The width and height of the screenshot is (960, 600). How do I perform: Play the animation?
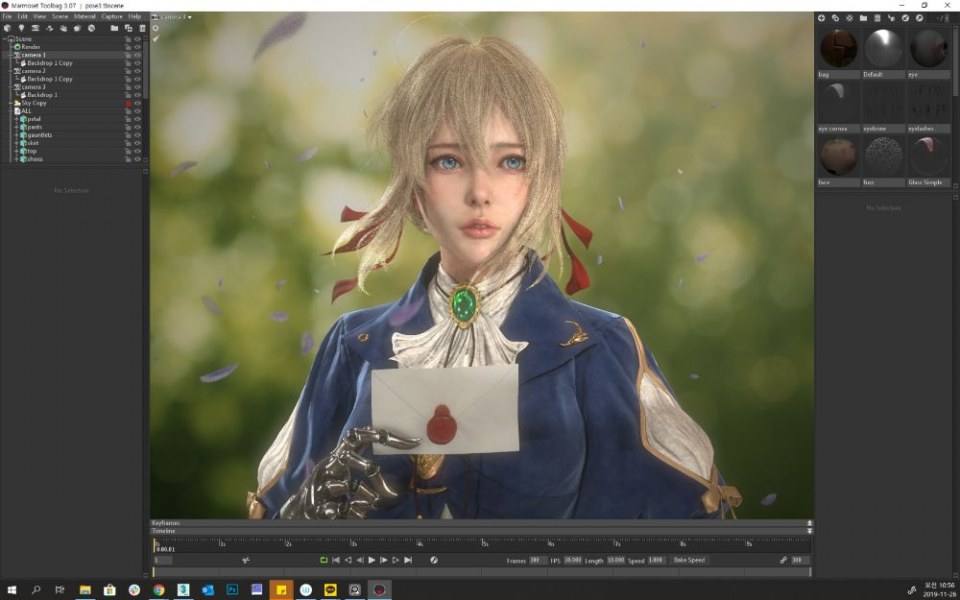tap(372, 560)
